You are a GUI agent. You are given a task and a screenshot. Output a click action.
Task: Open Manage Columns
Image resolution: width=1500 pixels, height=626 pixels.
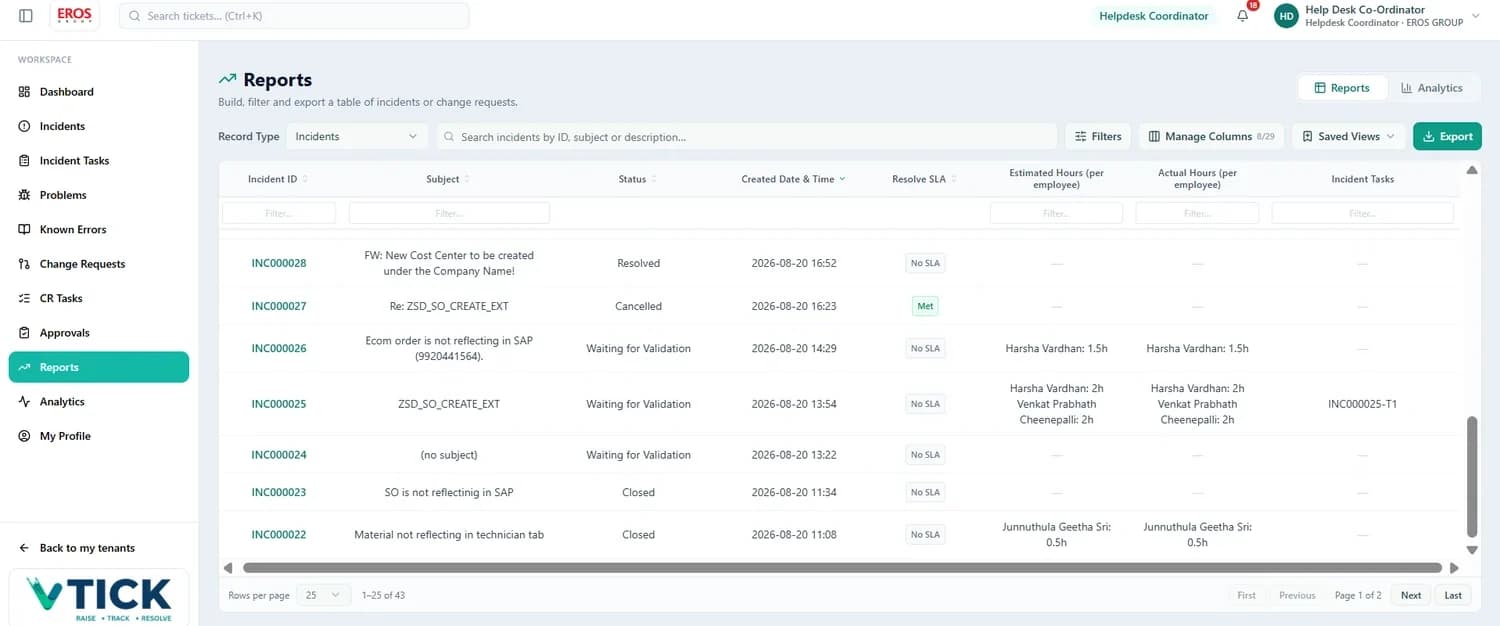coord(1211,137)
